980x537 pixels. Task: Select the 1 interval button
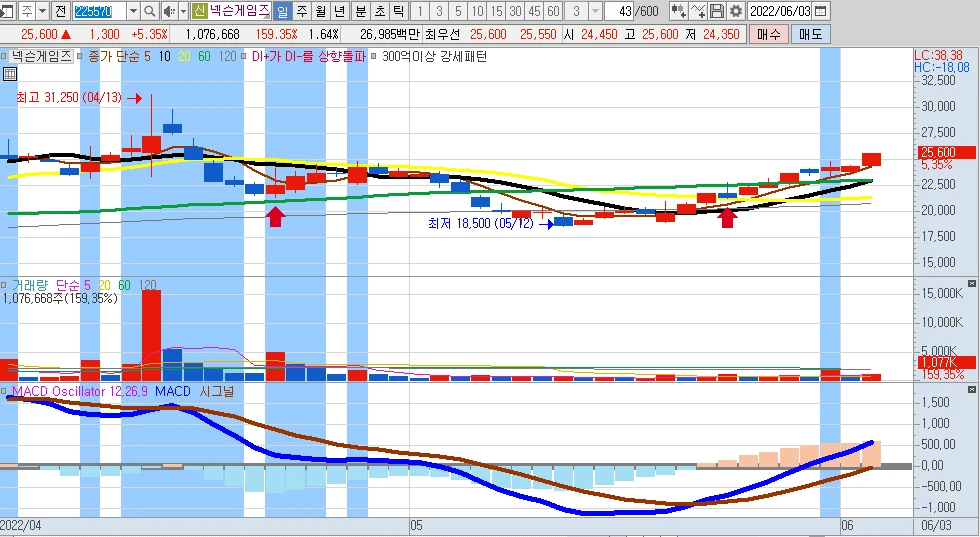(420, 11)
